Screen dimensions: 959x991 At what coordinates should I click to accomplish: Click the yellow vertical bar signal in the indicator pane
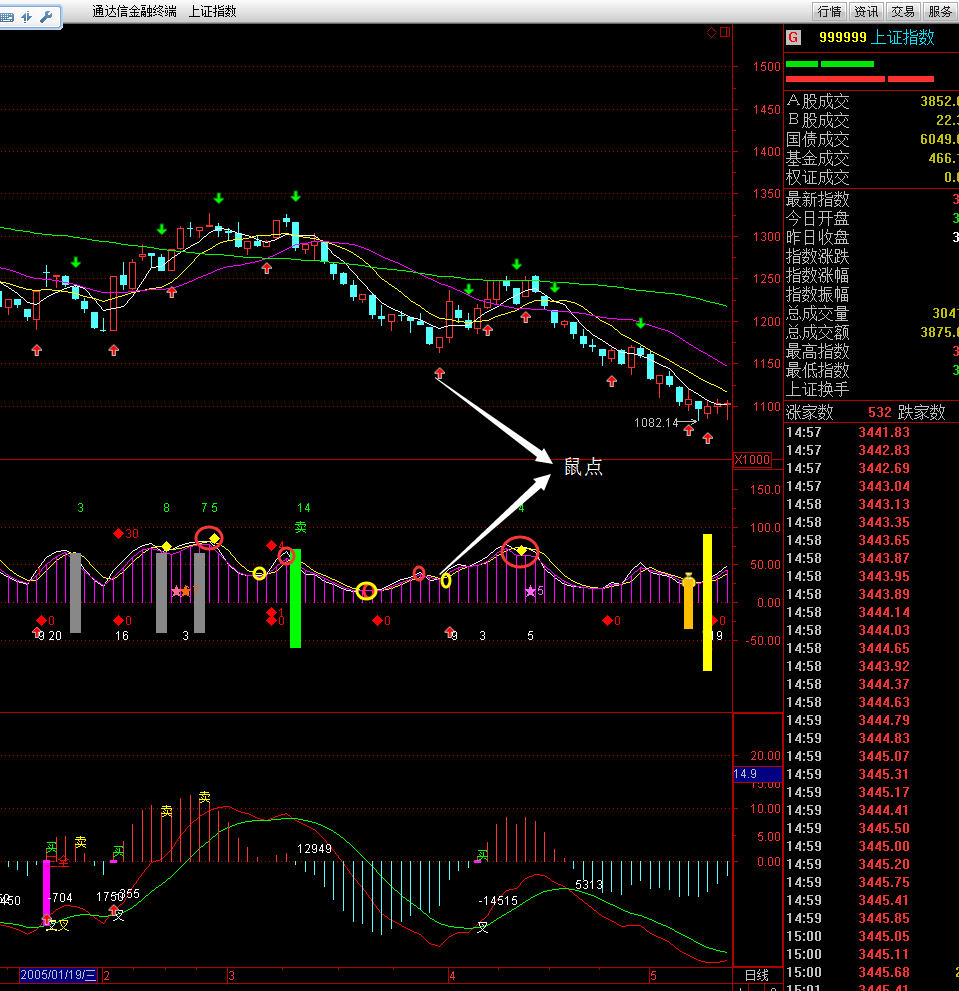[x=707, y=601]
